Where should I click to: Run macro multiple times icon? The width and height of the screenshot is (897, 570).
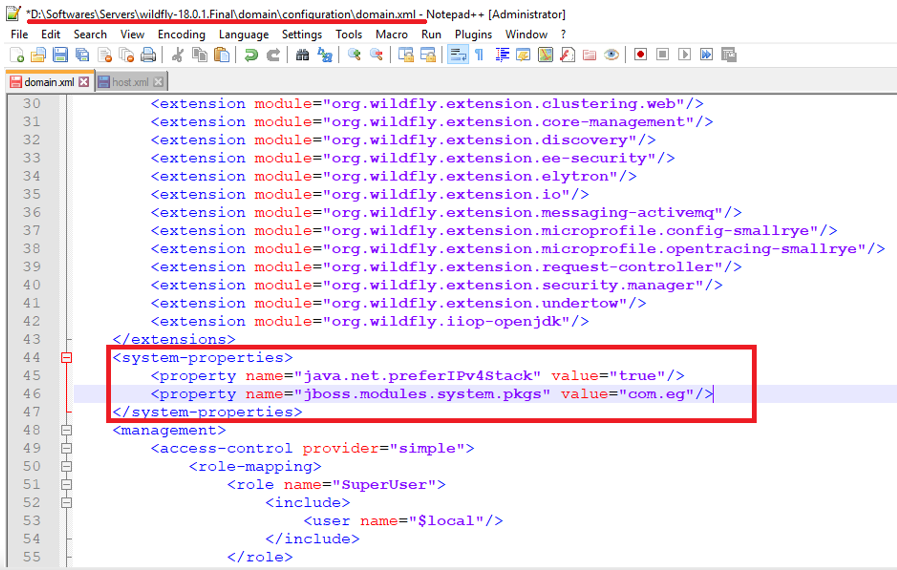[707, 55]
